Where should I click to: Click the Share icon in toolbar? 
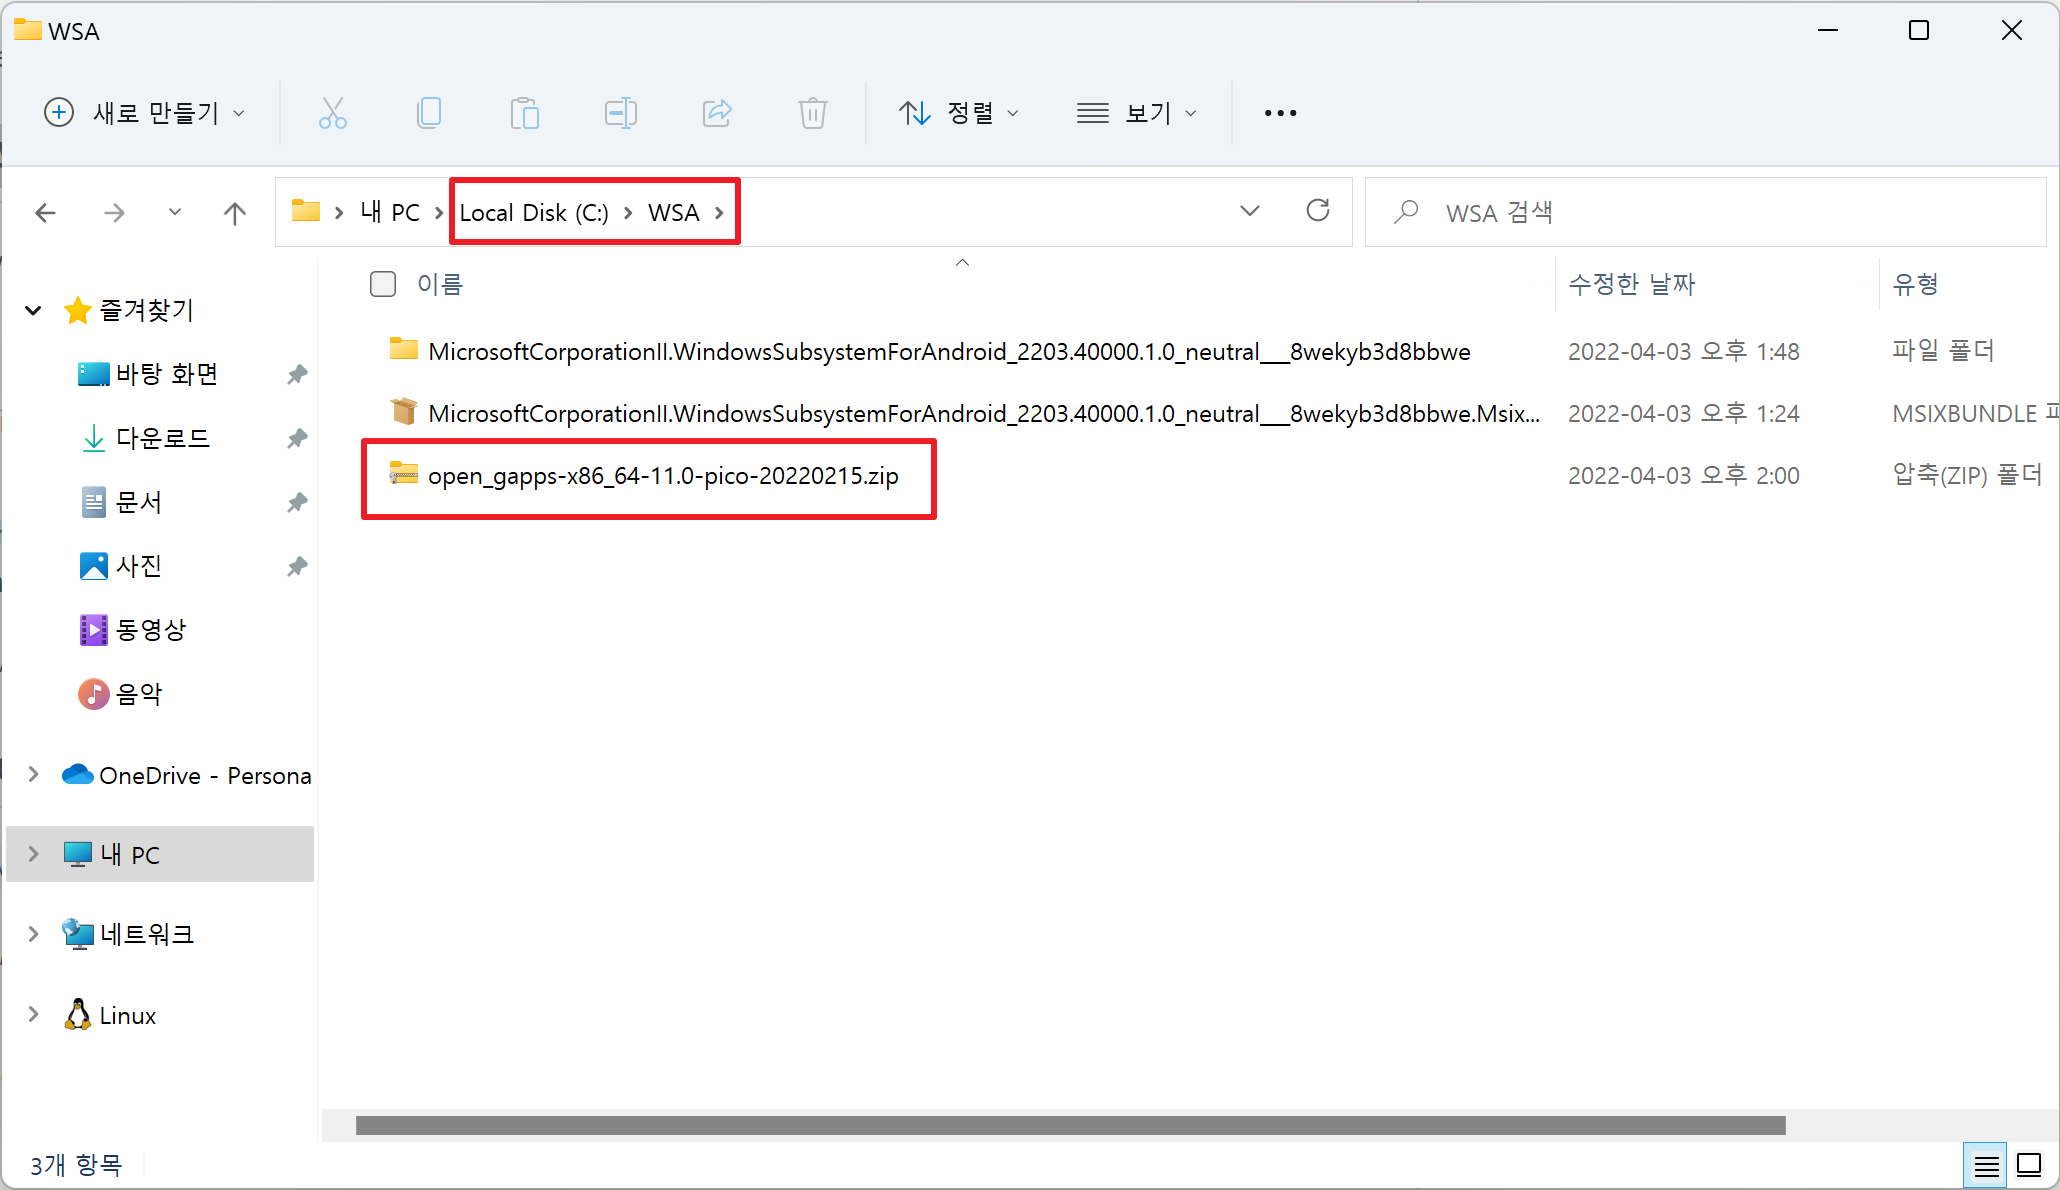(x=717, y=113)
